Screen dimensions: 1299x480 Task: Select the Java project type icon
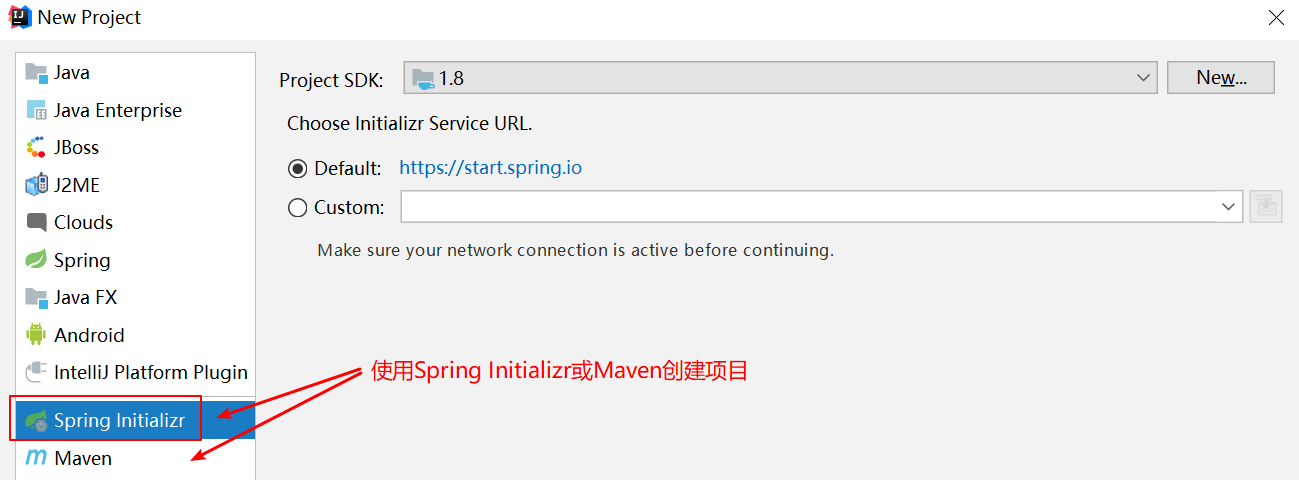pos(37,73)
